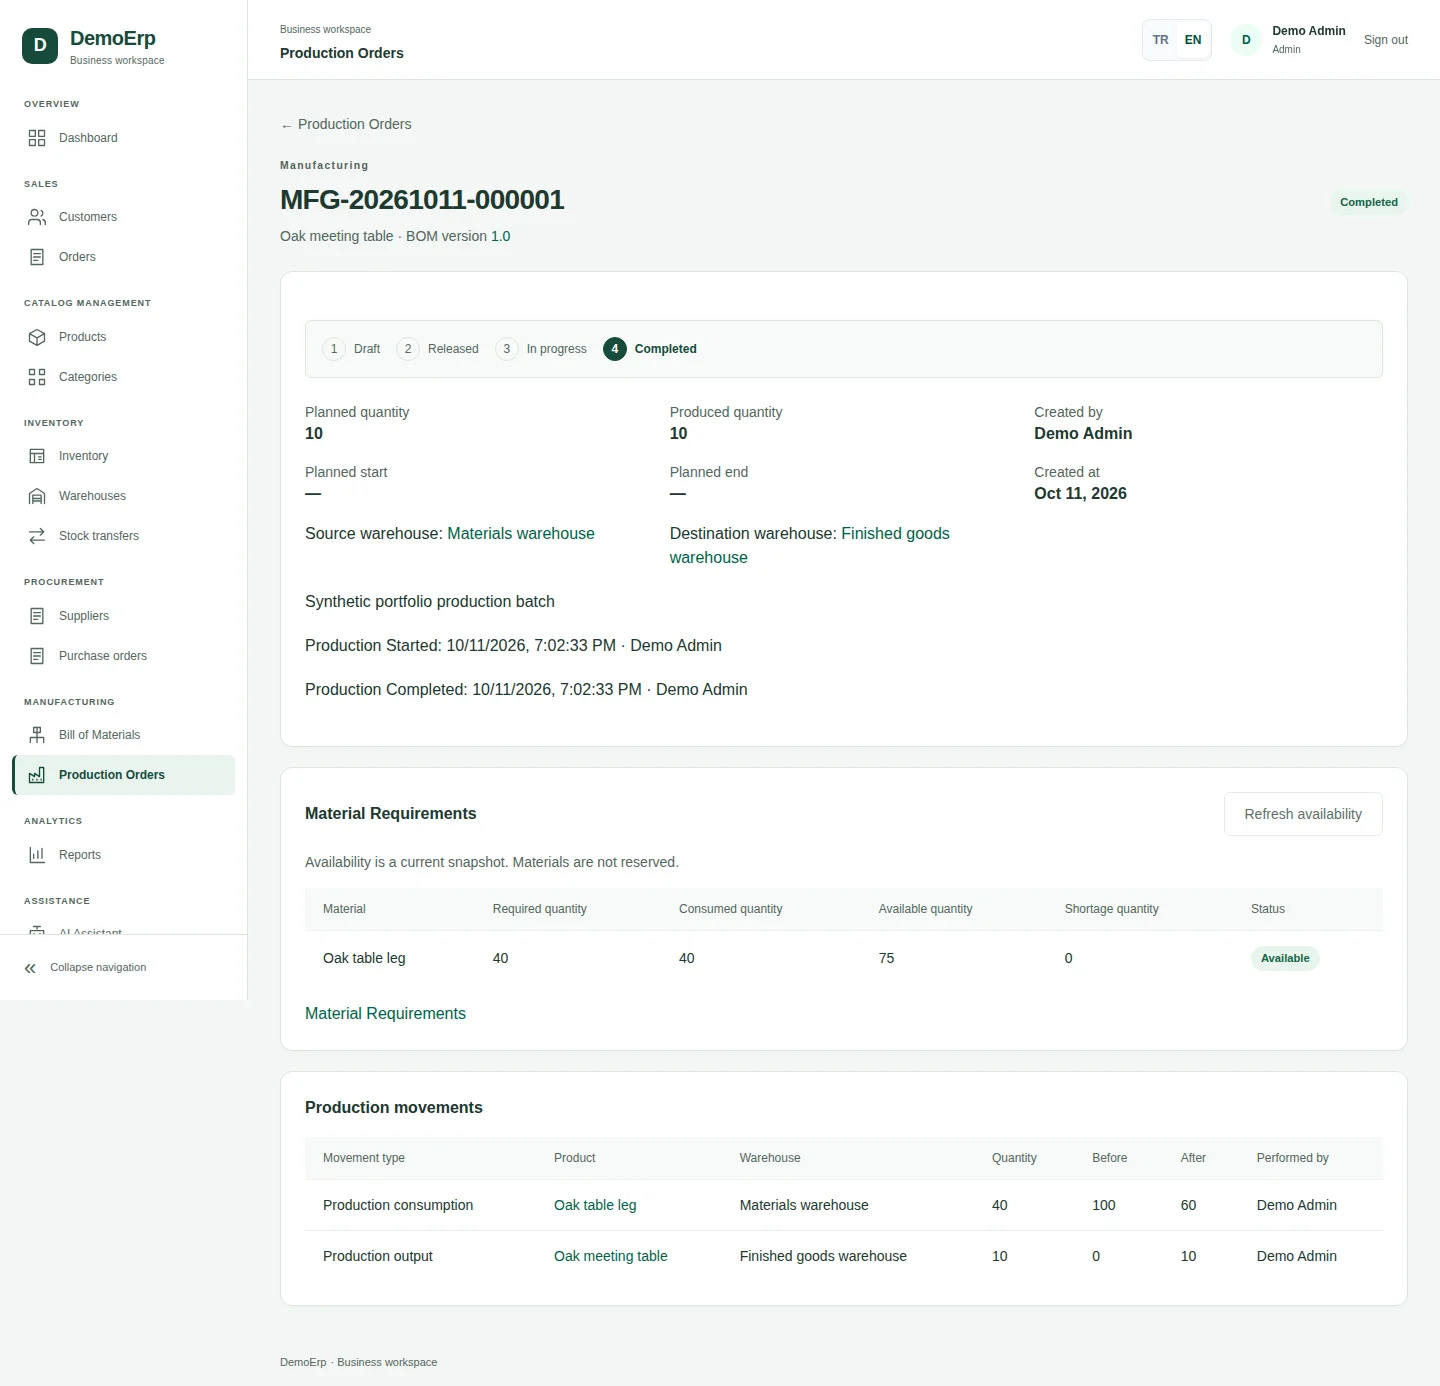1440x1386 pixels.
Task: Click the Production Orders factory icon
Action: point(37,775)
